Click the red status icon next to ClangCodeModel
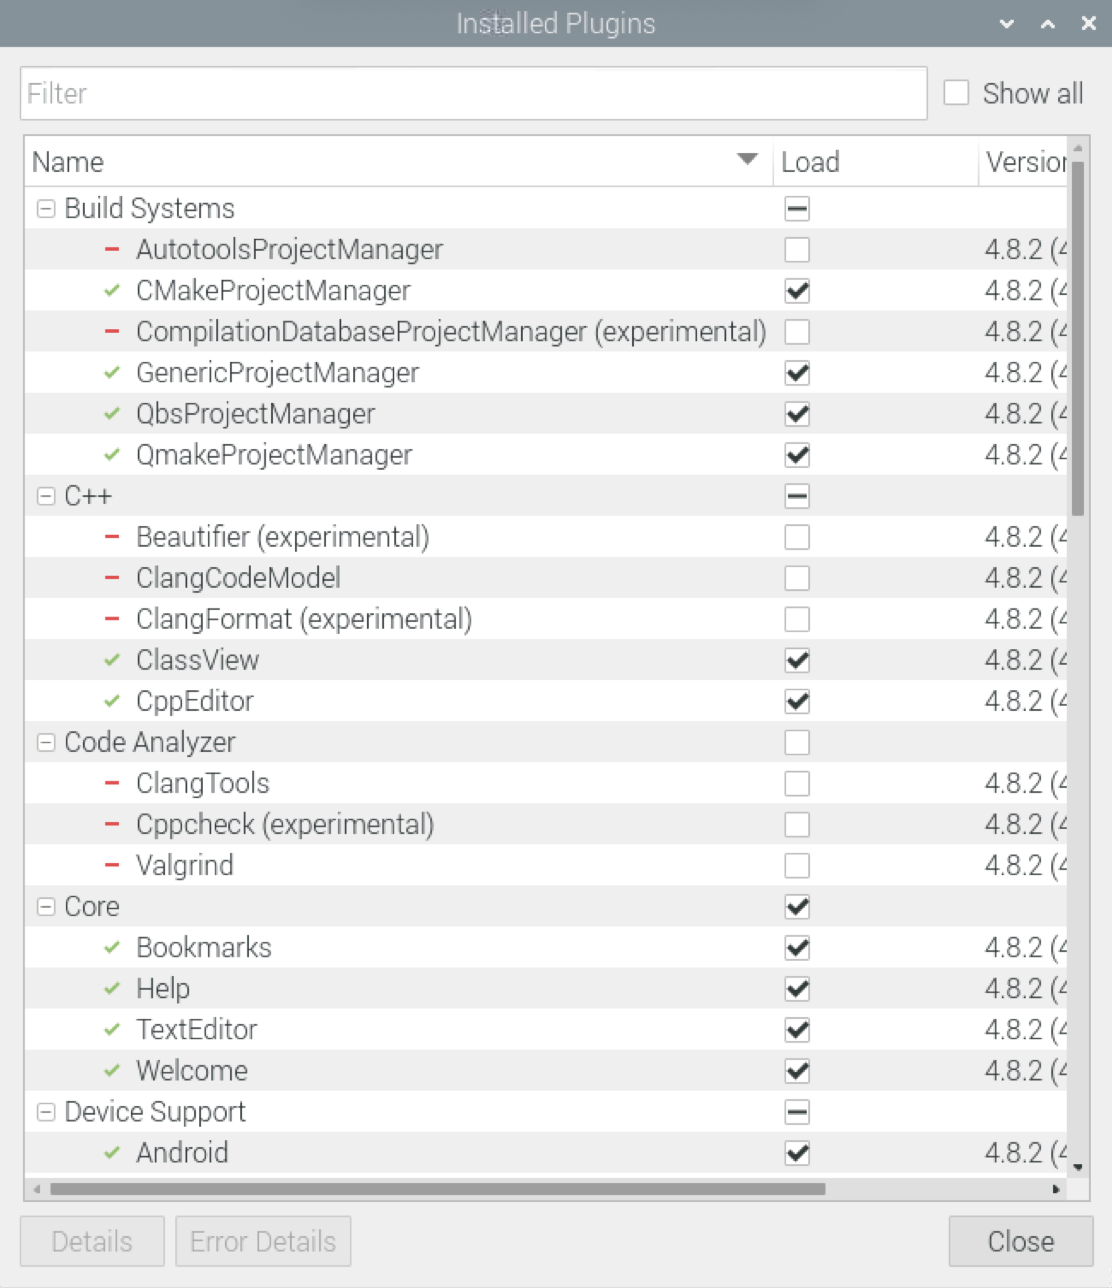This screenshot has height=1288, width=1112. [112, 578]
